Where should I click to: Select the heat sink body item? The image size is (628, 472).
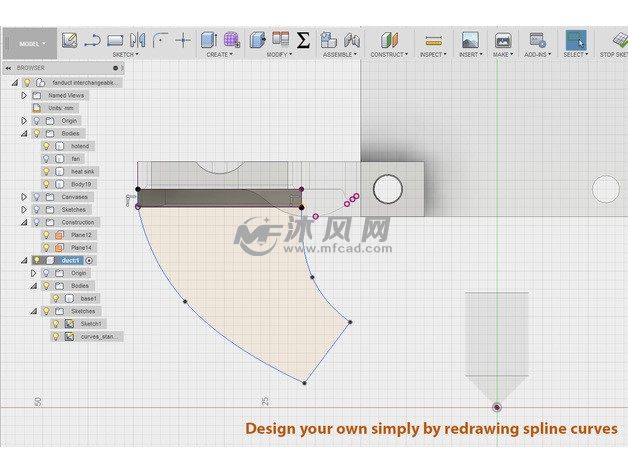(x=83, y=171)
